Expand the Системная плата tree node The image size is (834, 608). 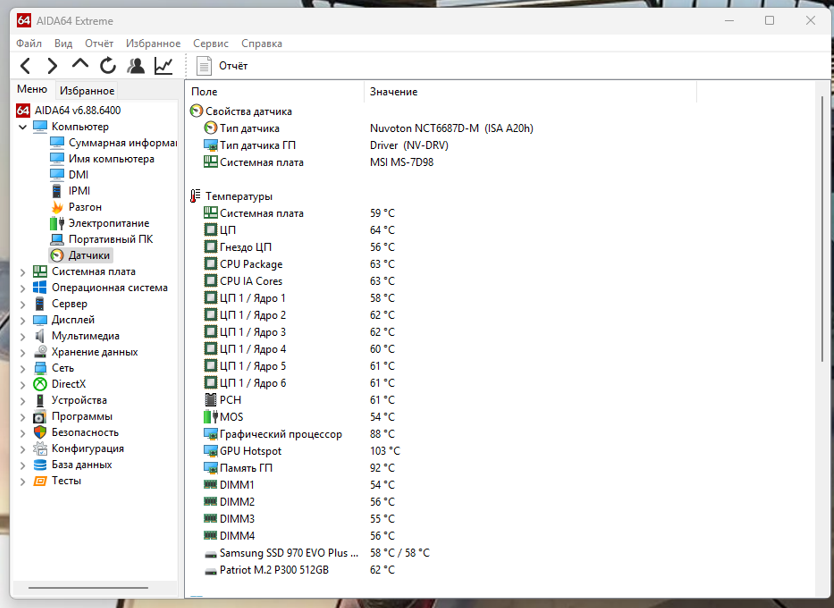pos(22,272)
